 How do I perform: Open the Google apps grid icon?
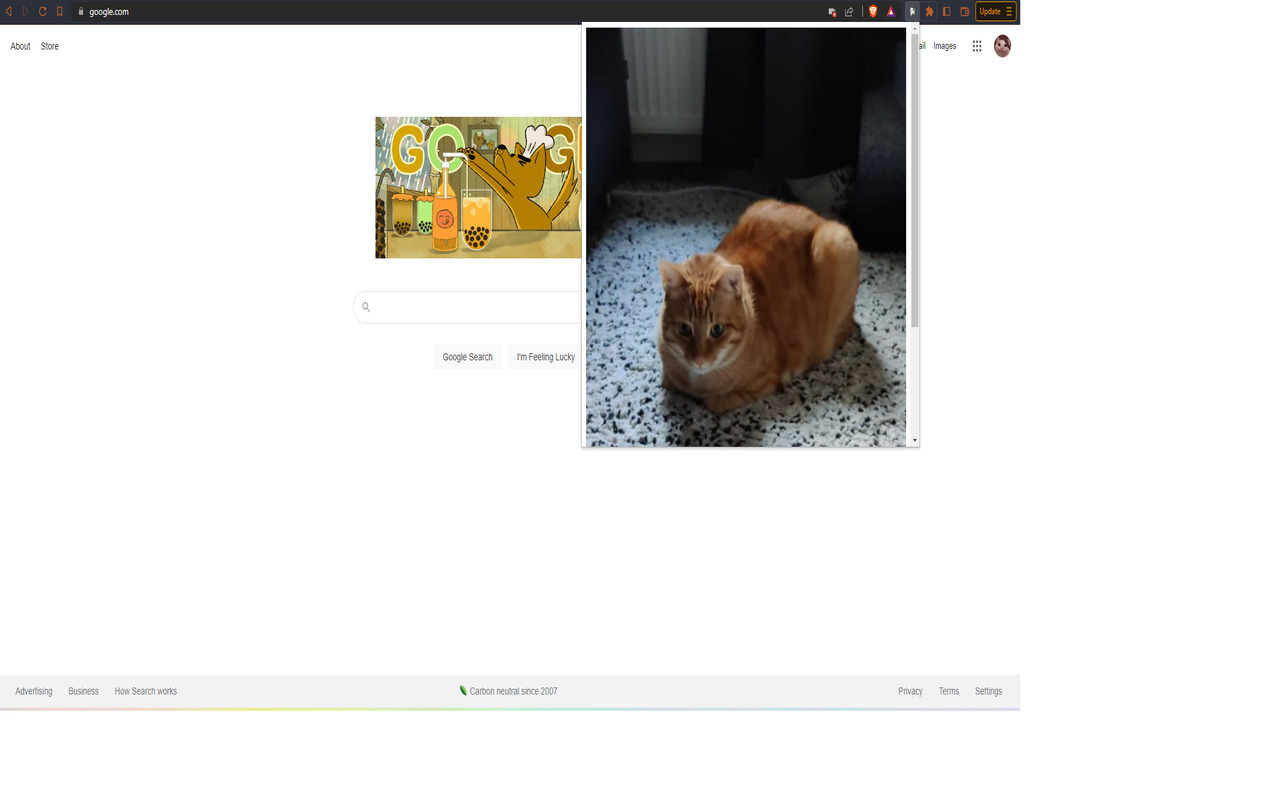tap(977, 45)
